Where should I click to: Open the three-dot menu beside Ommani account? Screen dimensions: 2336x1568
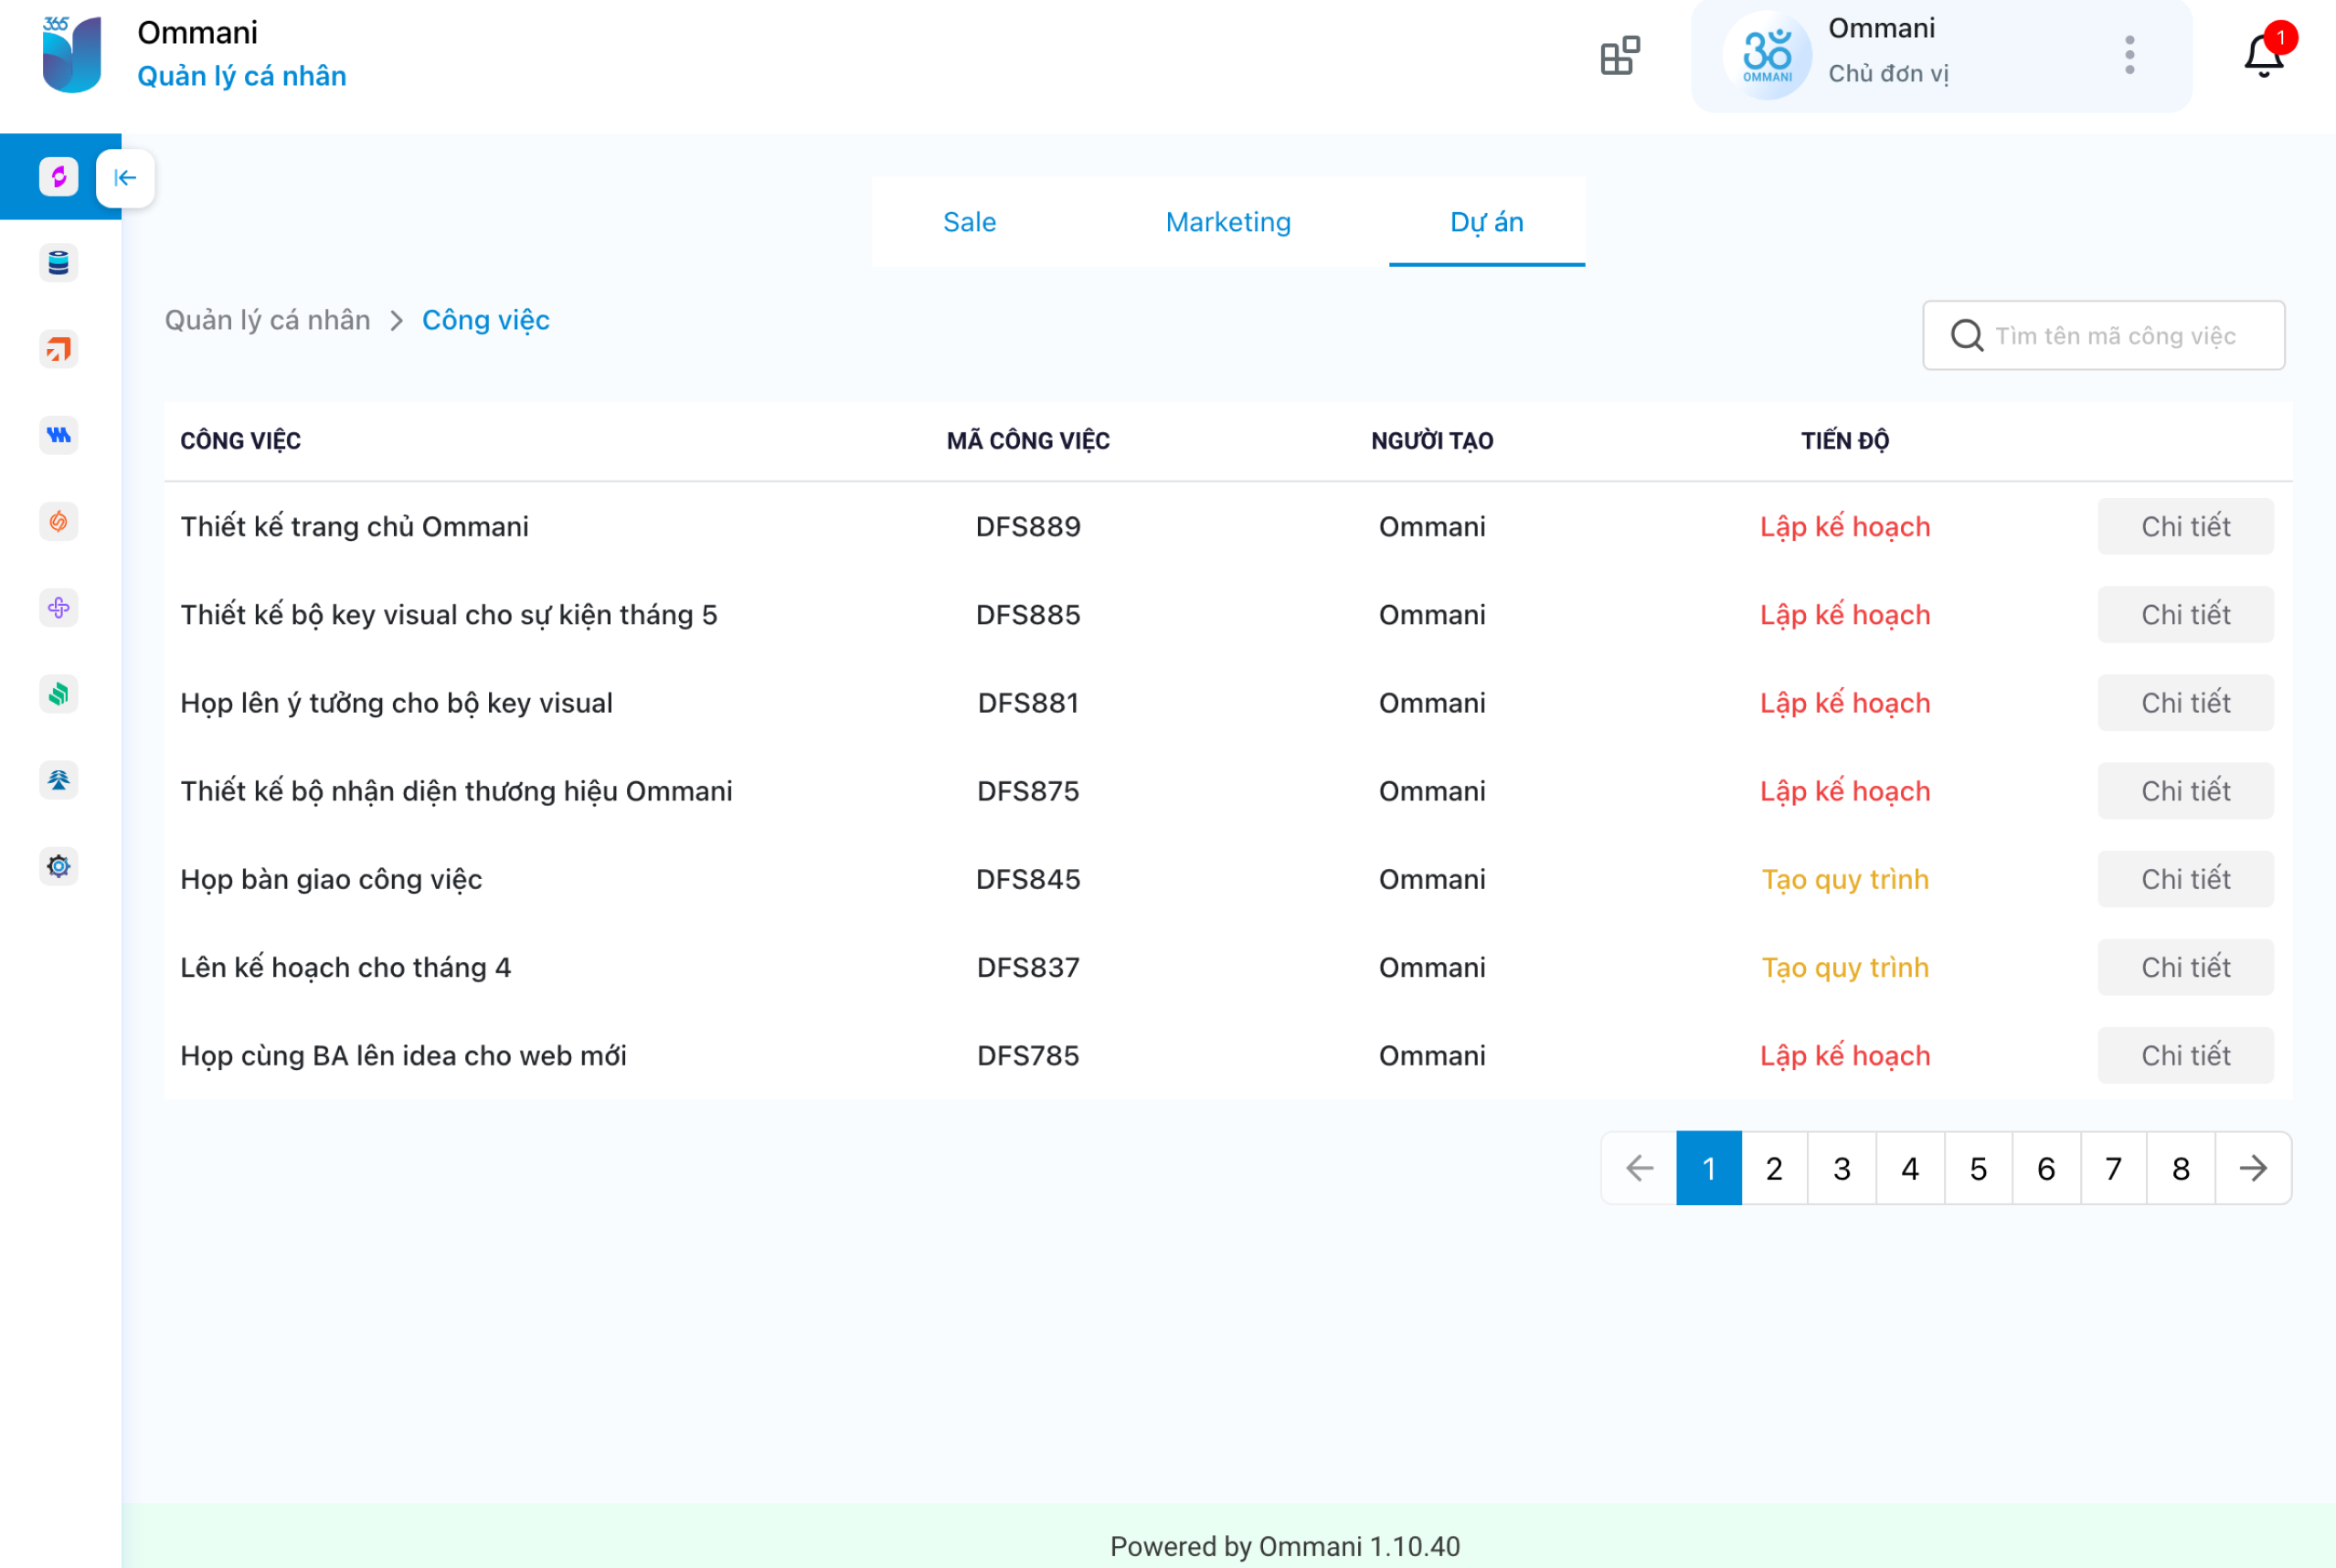click(x=2130, y=56)
